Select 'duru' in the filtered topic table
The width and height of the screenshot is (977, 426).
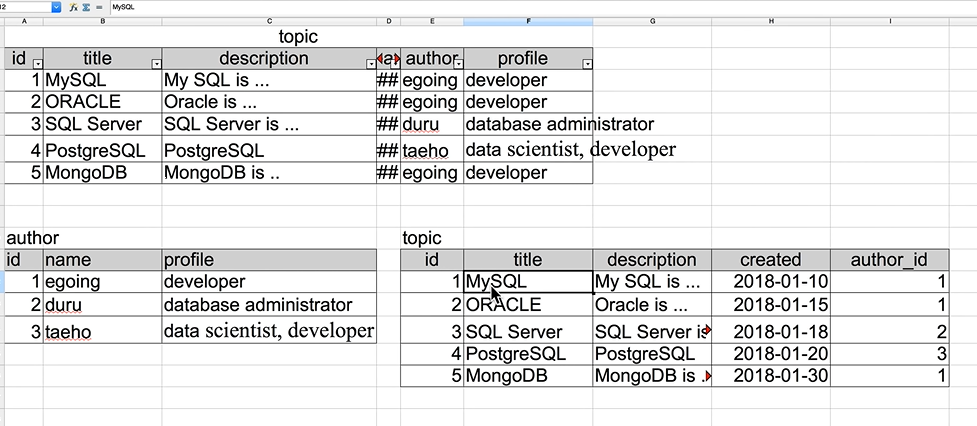[432, 124]
